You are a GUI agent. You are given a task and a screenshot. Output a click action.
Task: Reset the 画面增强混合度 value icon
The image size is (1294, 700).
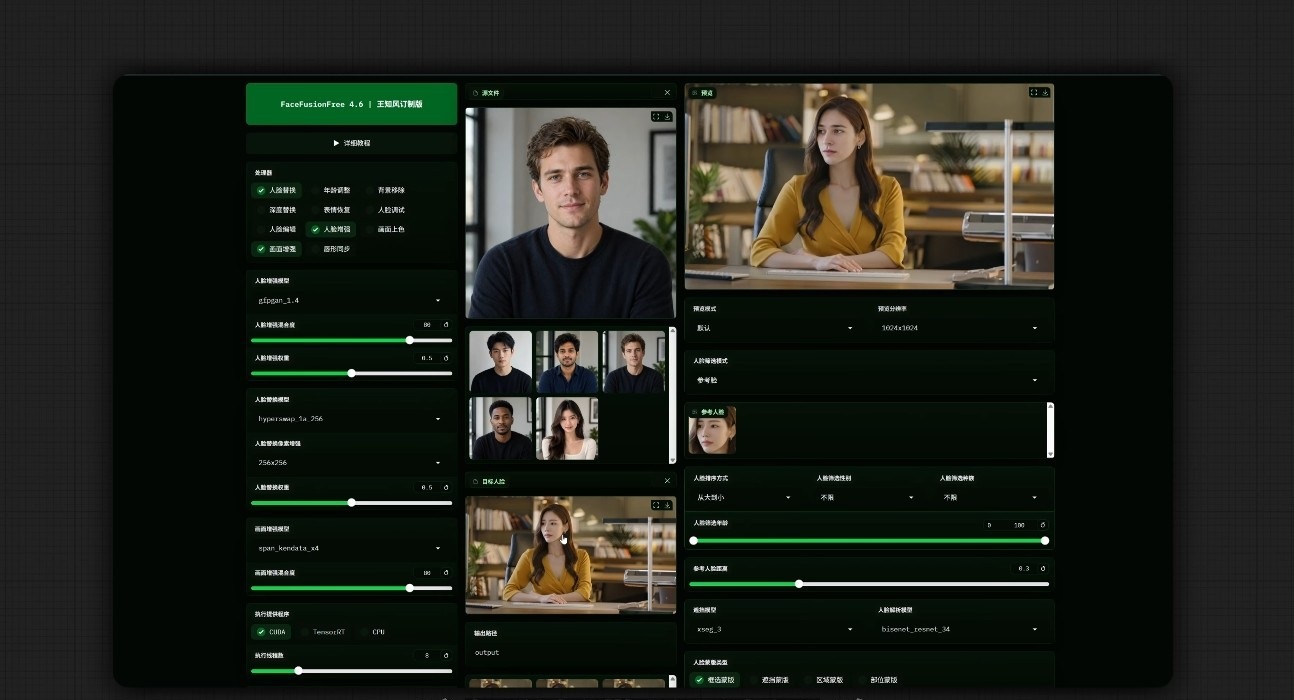coord(446,573)
